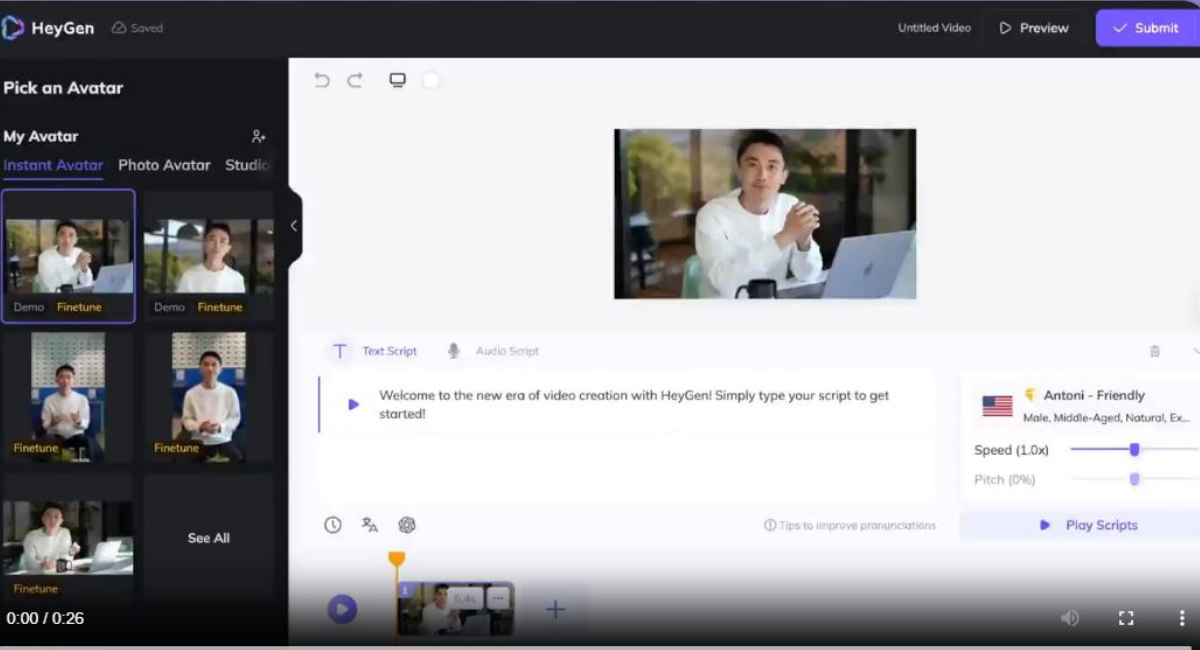Open See All avatars

click(x=208, y=538)
